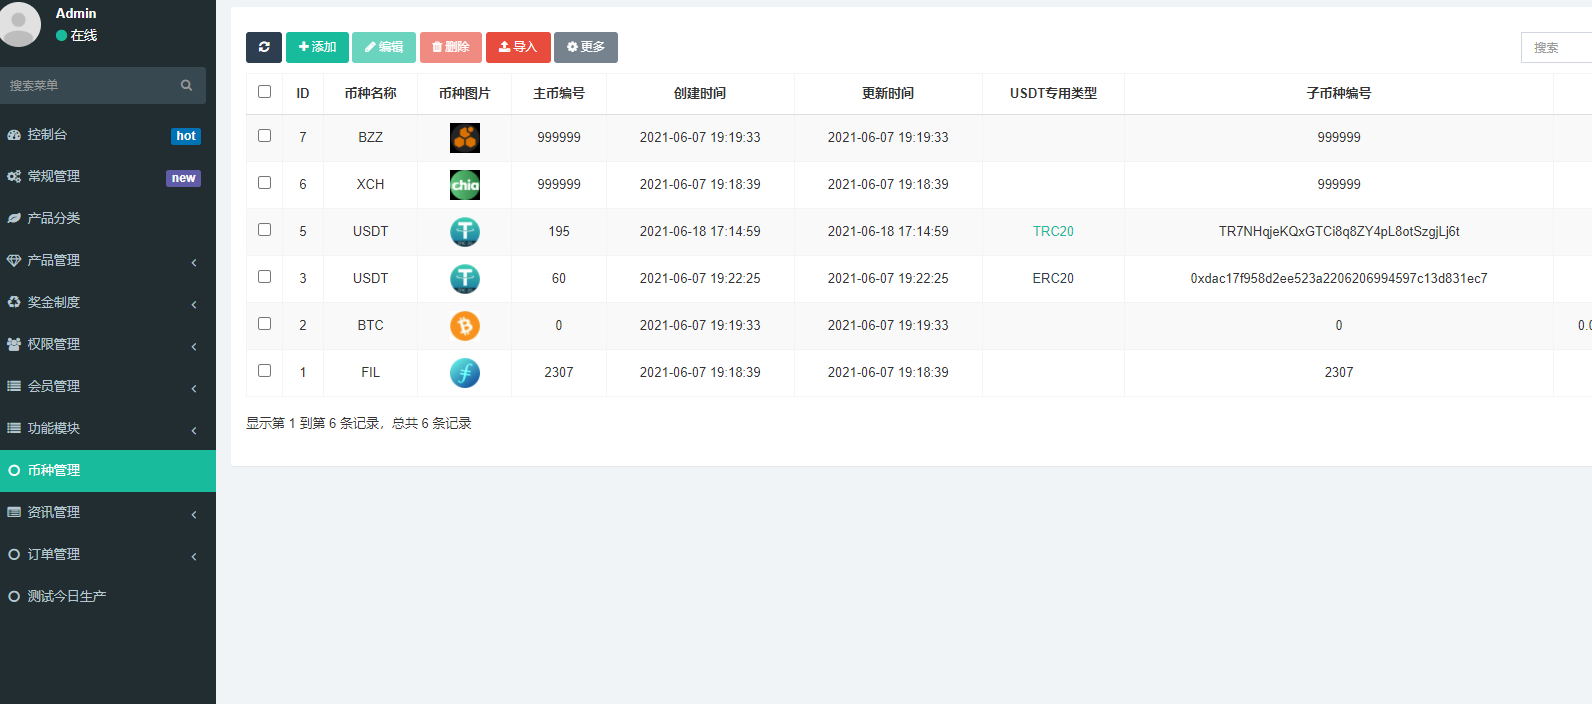
Task: Click the 搜索 search field above table
Action: [1555, 48]
